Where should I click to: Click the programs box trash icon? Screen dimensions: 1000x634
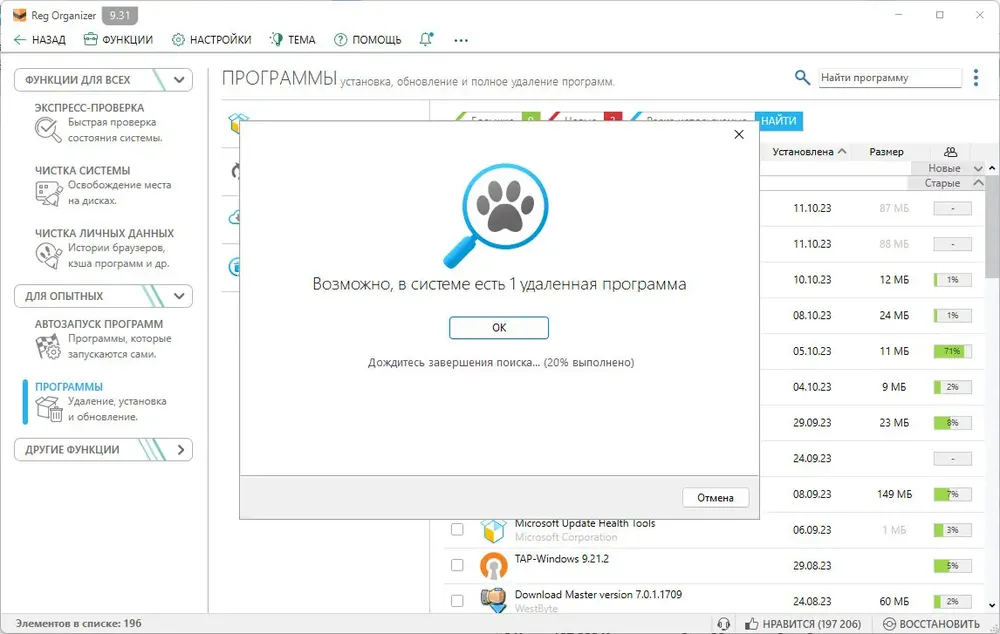(48, 409)
